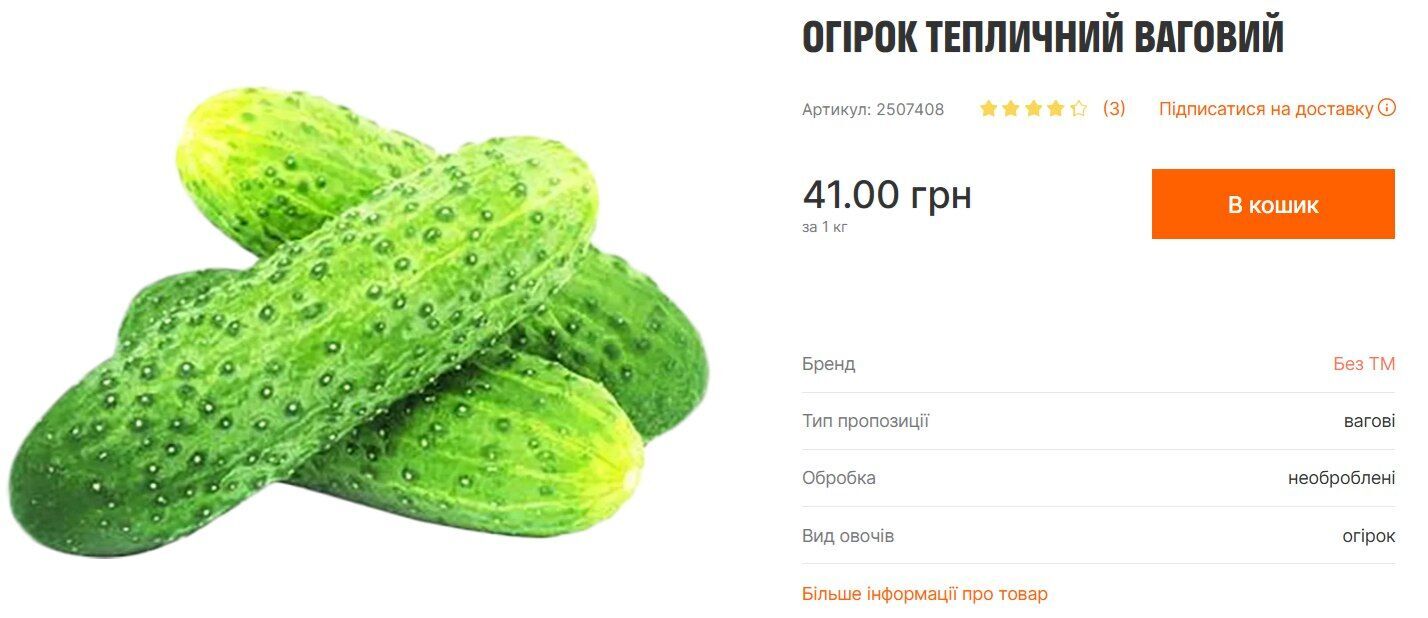1428x618 pixels.
Task: Click the info icon next to delivery subscription
Action: [x=1388, y=108]
